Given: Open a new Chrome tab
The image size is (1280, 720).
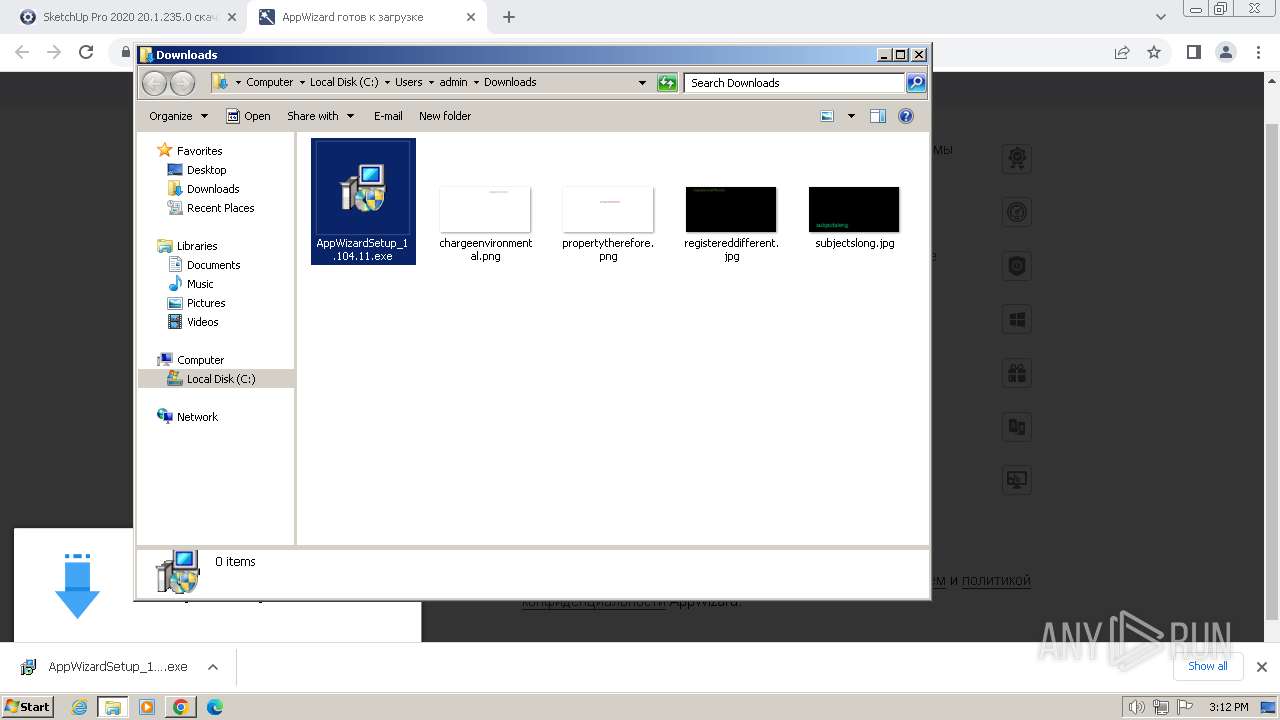Looking at the screenshot, I should (x=509, y=17).
